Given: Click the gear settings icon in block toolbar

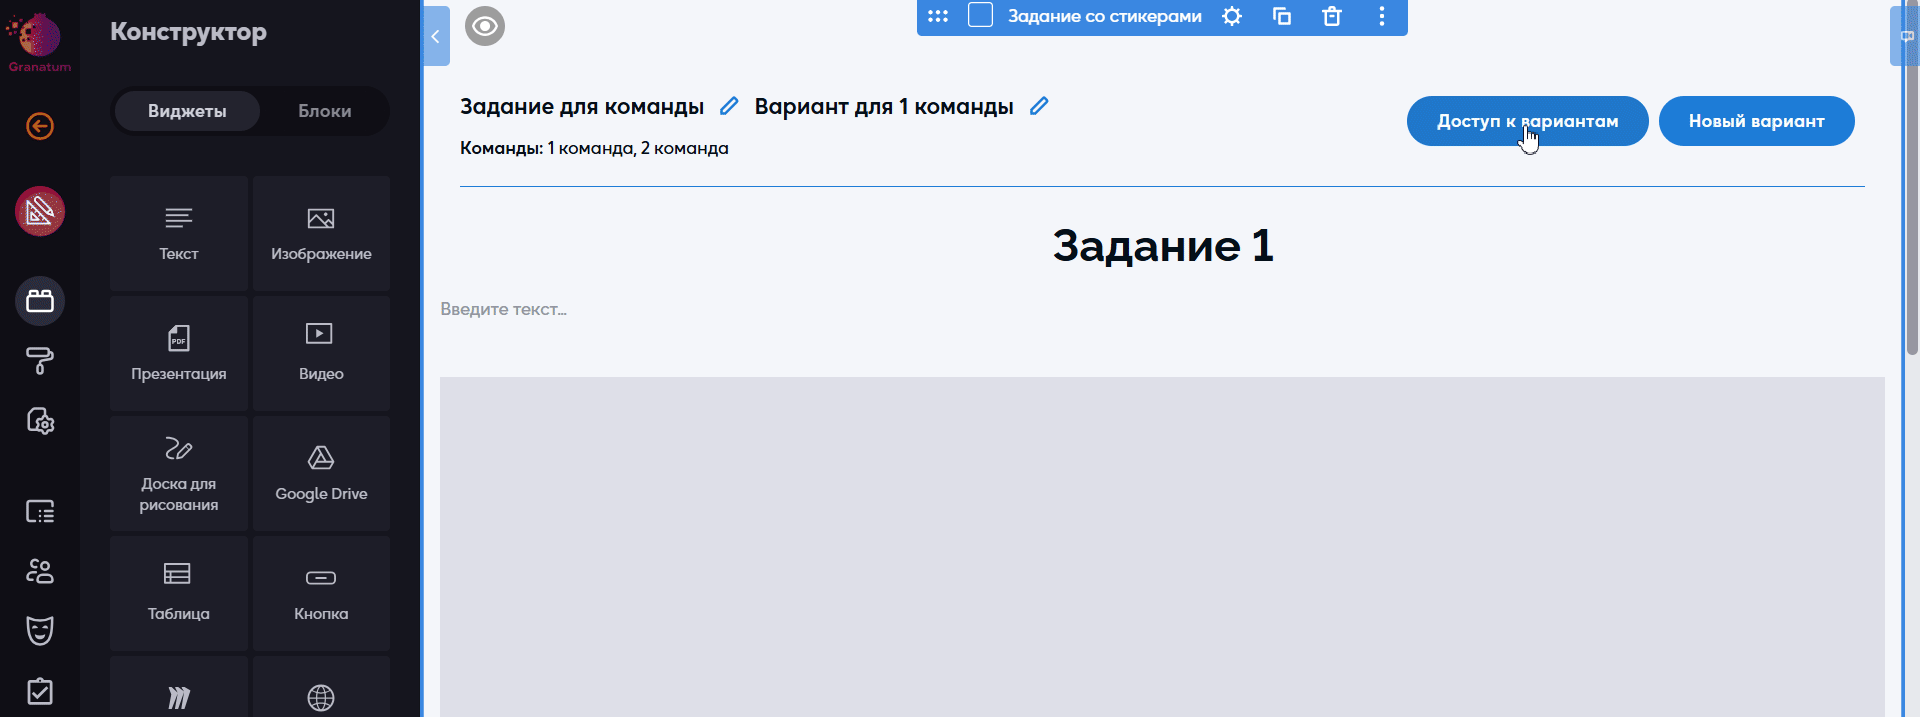Looking at the screenshot, I should point(1232,17).
